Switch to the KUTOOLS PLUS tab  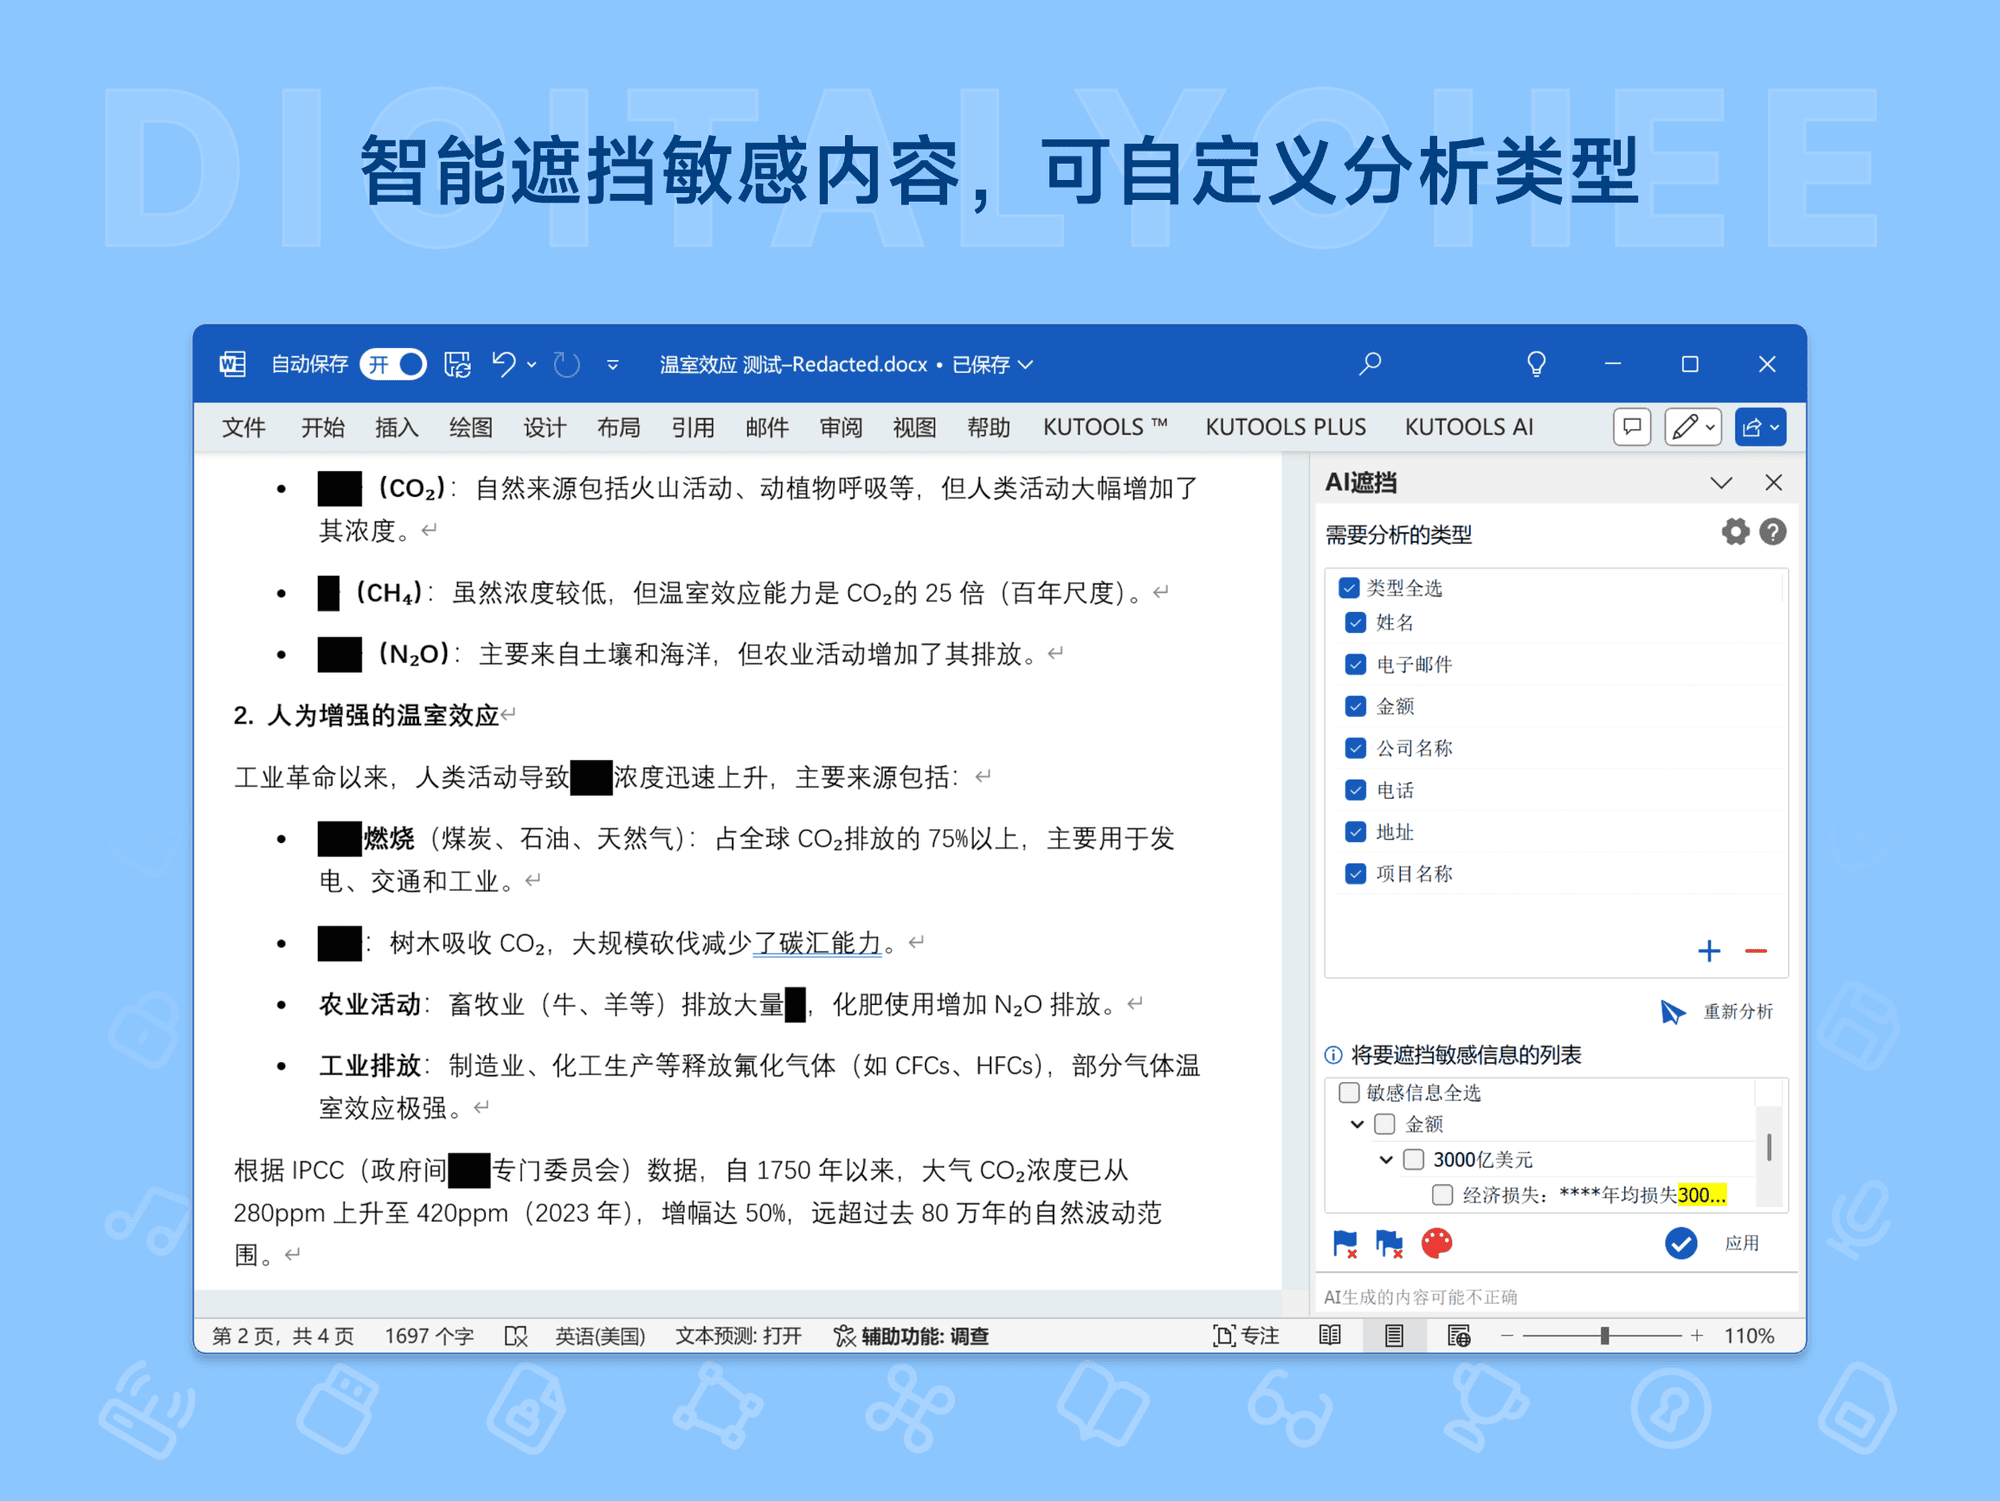coord(1285,428)
